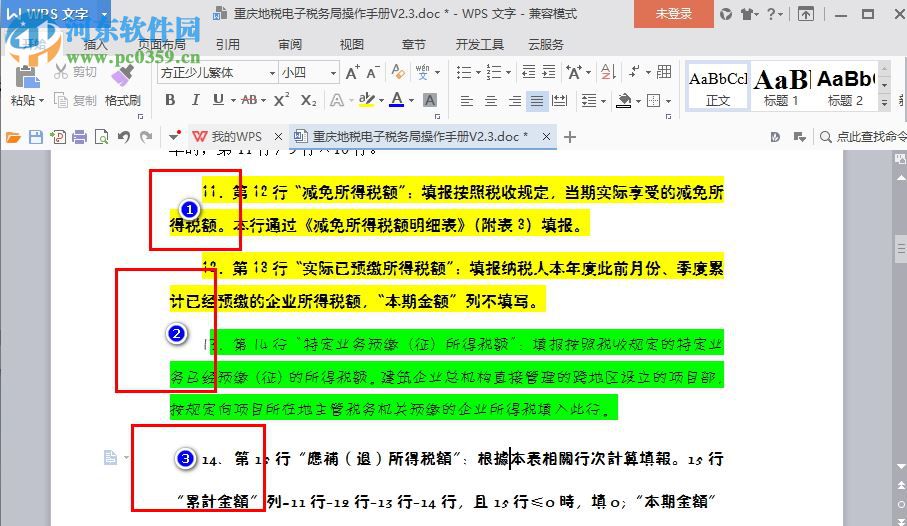Open the 章节 ribbon tab
The height and width of the screenshot is (526, 907).
413,45
